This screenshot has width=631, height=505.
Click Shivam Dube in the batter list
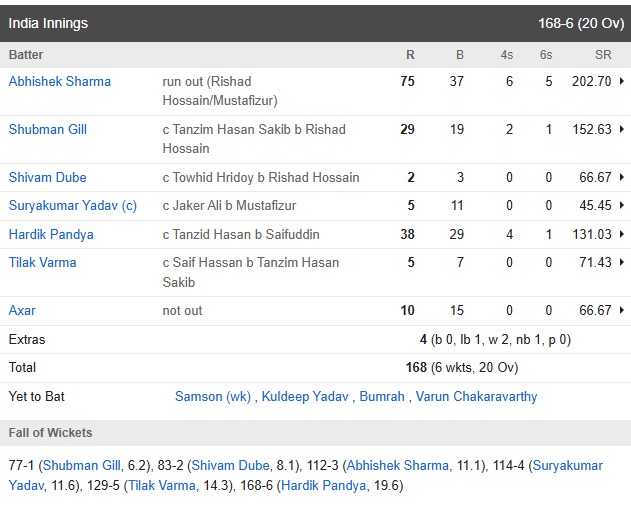click(48, 178)
